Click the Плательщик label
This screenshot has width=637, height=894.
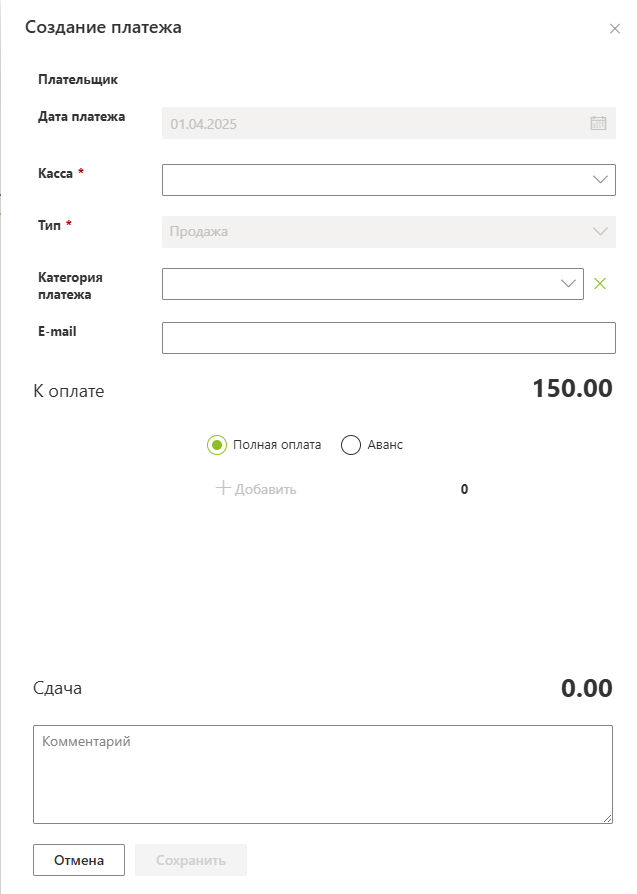(78, 79)
